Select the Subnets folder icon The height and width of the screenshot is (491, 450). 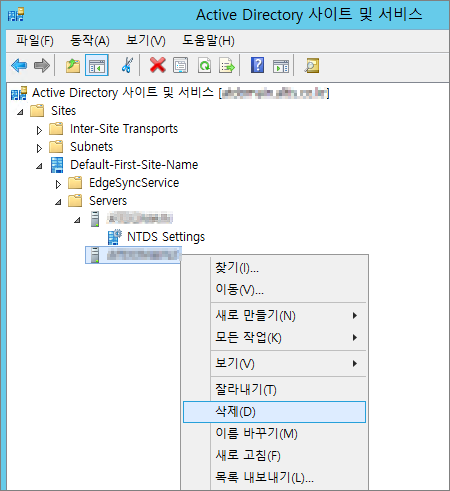point(56,147)
